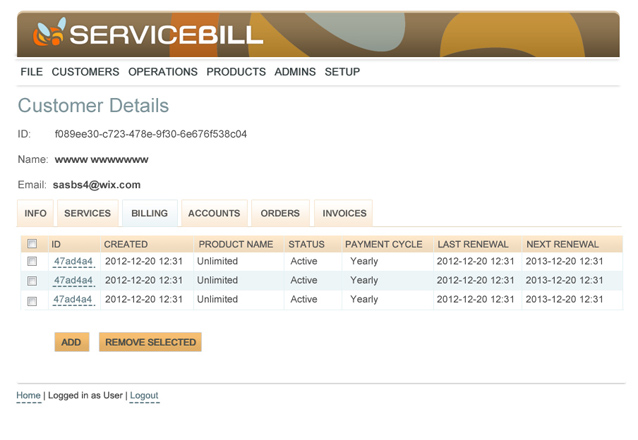
Task: Click the email sasbs4@wix.com
Action: (97, 185)
